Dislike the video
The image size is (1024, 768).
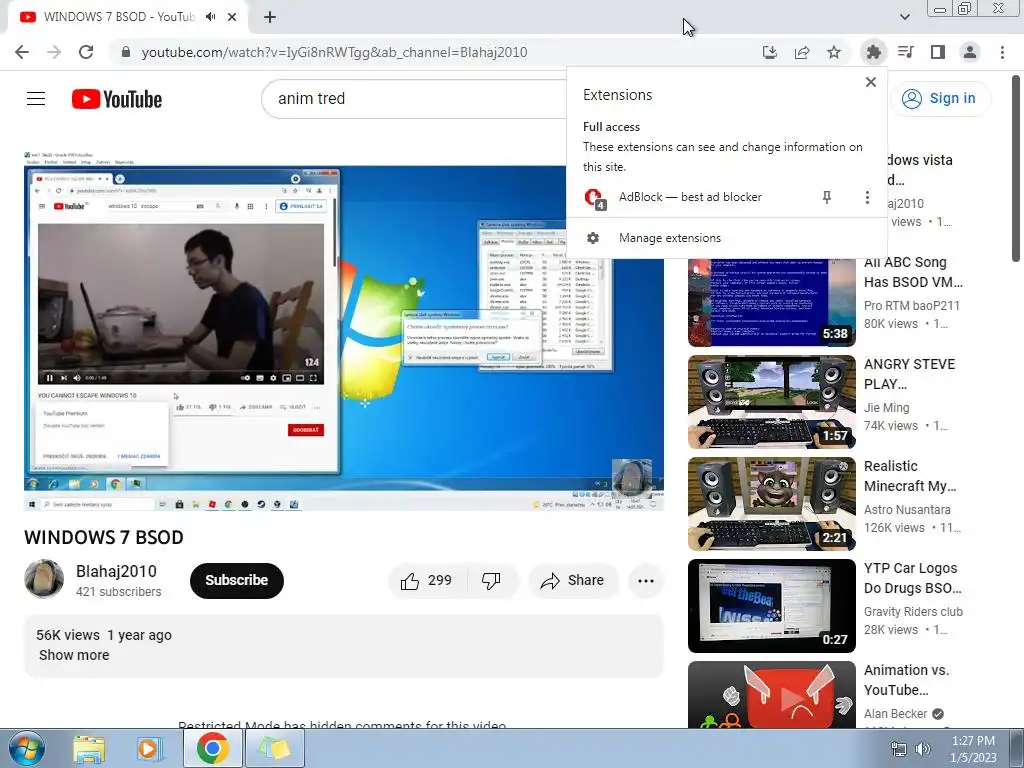click(x=491, y=581)
